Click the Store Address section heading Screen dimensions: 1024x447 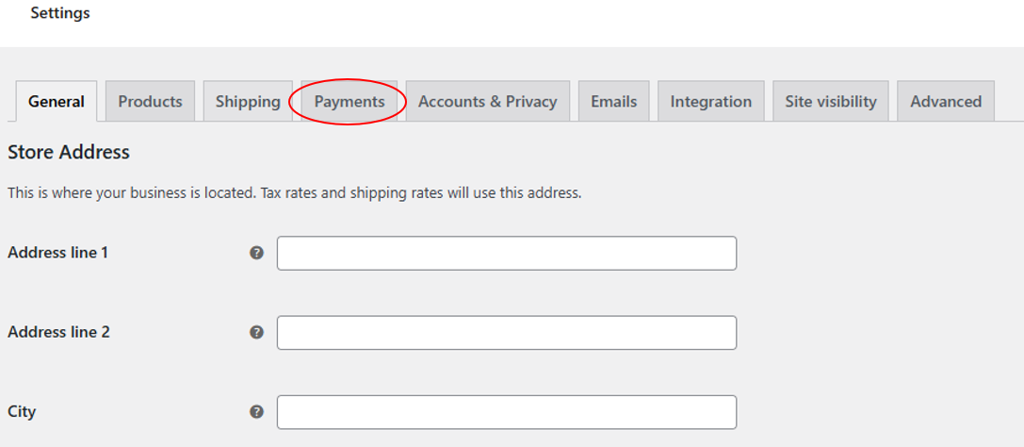coord(68,153)
